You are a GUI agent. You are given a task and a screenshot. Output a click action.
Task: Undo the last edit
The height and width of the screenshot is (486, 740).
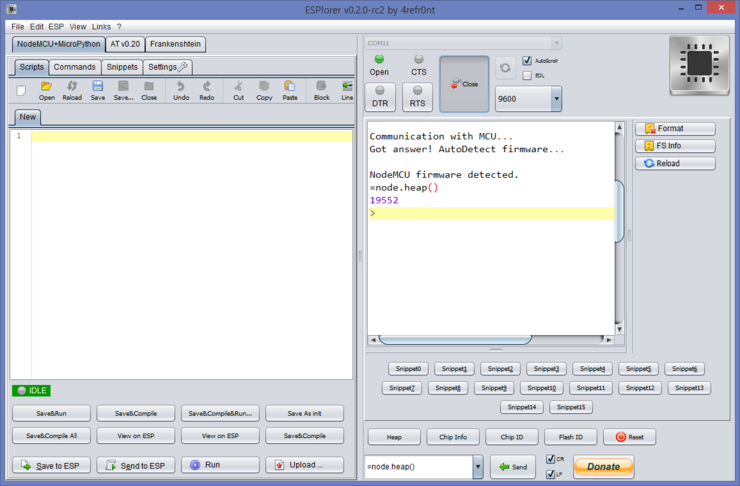(x=181, y=91)
